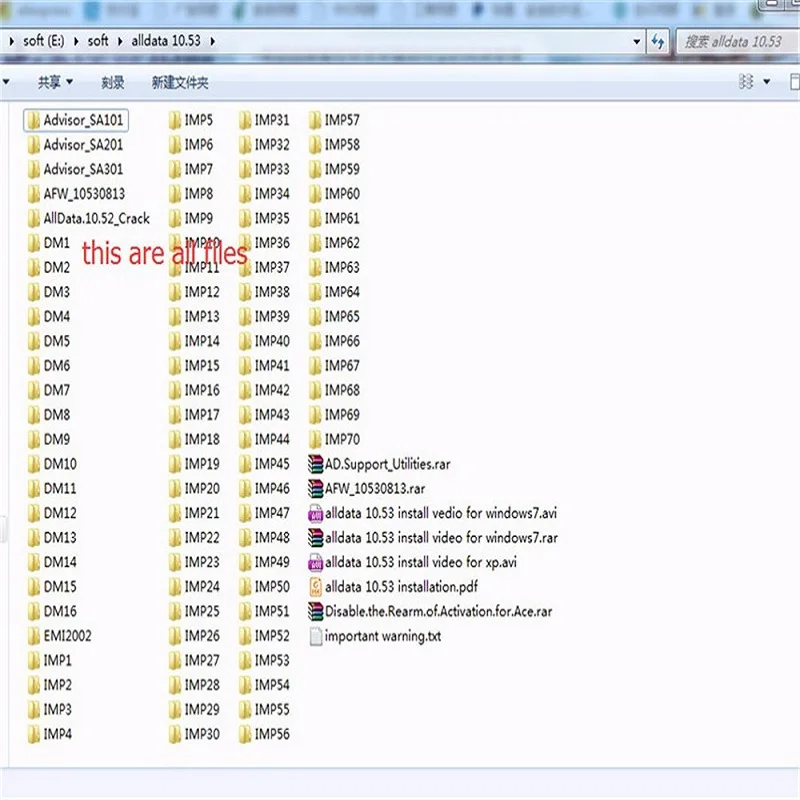The width and height of the screenshot is (800, 800).
Task: Go to the alldata 10.53 breadcrumb segment
Action: pyautogui.click(x=166, y=41)
